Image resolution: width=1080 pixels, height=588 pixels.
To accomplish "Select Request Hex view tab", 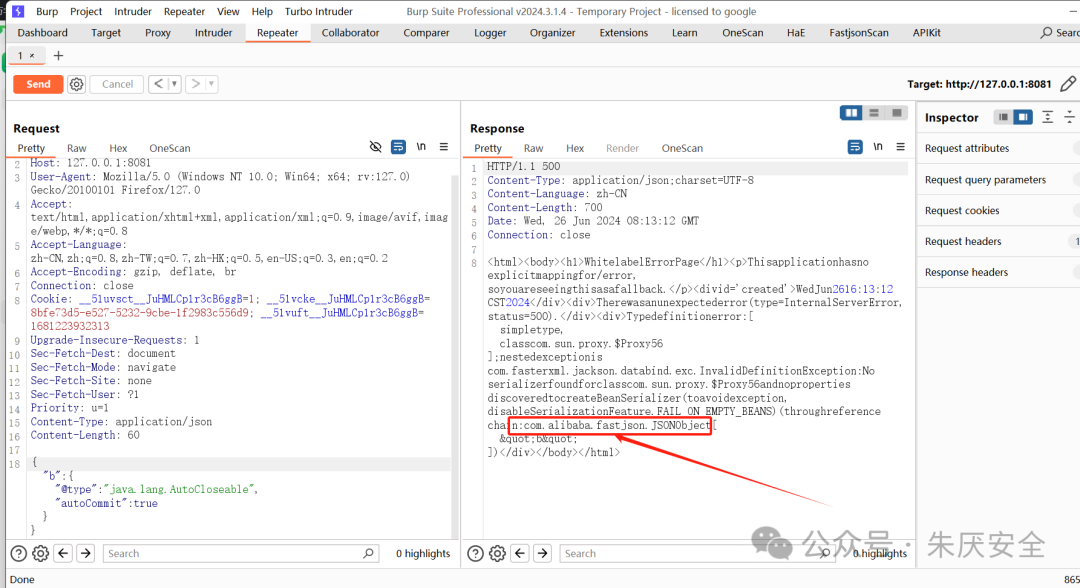I will pyautogui.click(x=118, y=148).
